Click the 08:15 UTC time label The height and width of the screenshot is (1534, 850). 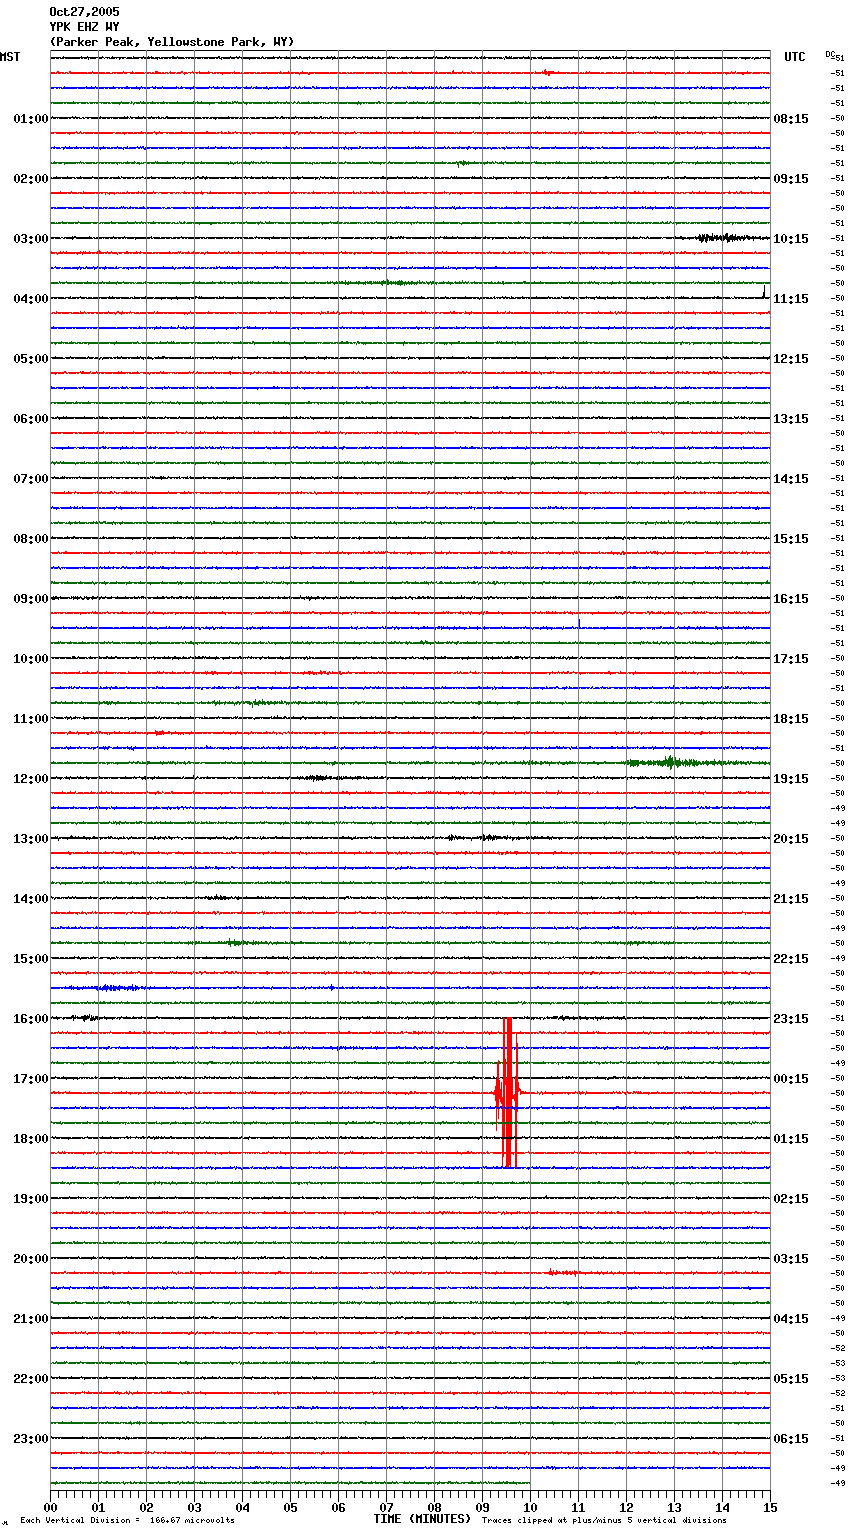pos(791,119)
